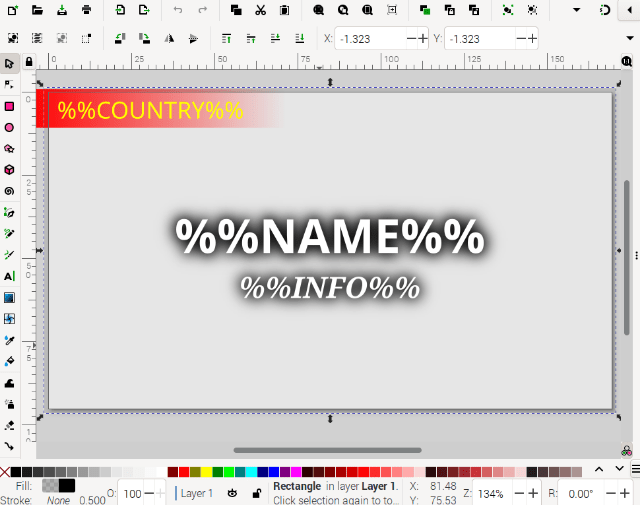Create a new document icon

point(12,10)
